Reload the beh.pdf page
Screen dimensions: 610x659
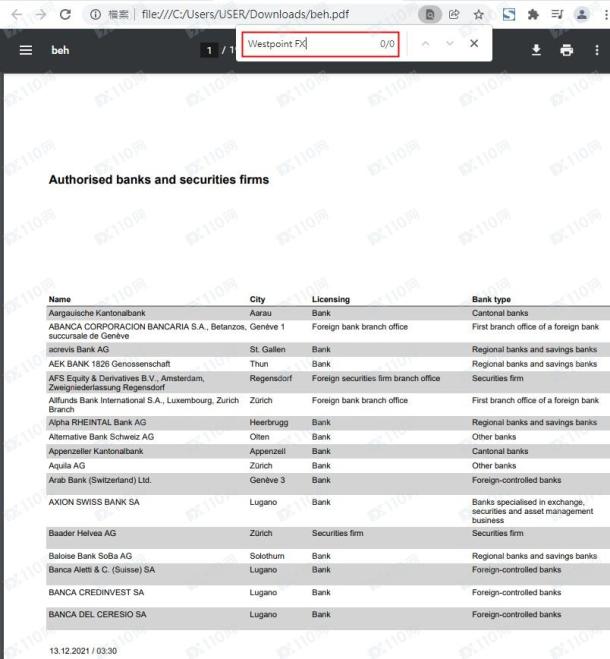click(x=65, y=15)
